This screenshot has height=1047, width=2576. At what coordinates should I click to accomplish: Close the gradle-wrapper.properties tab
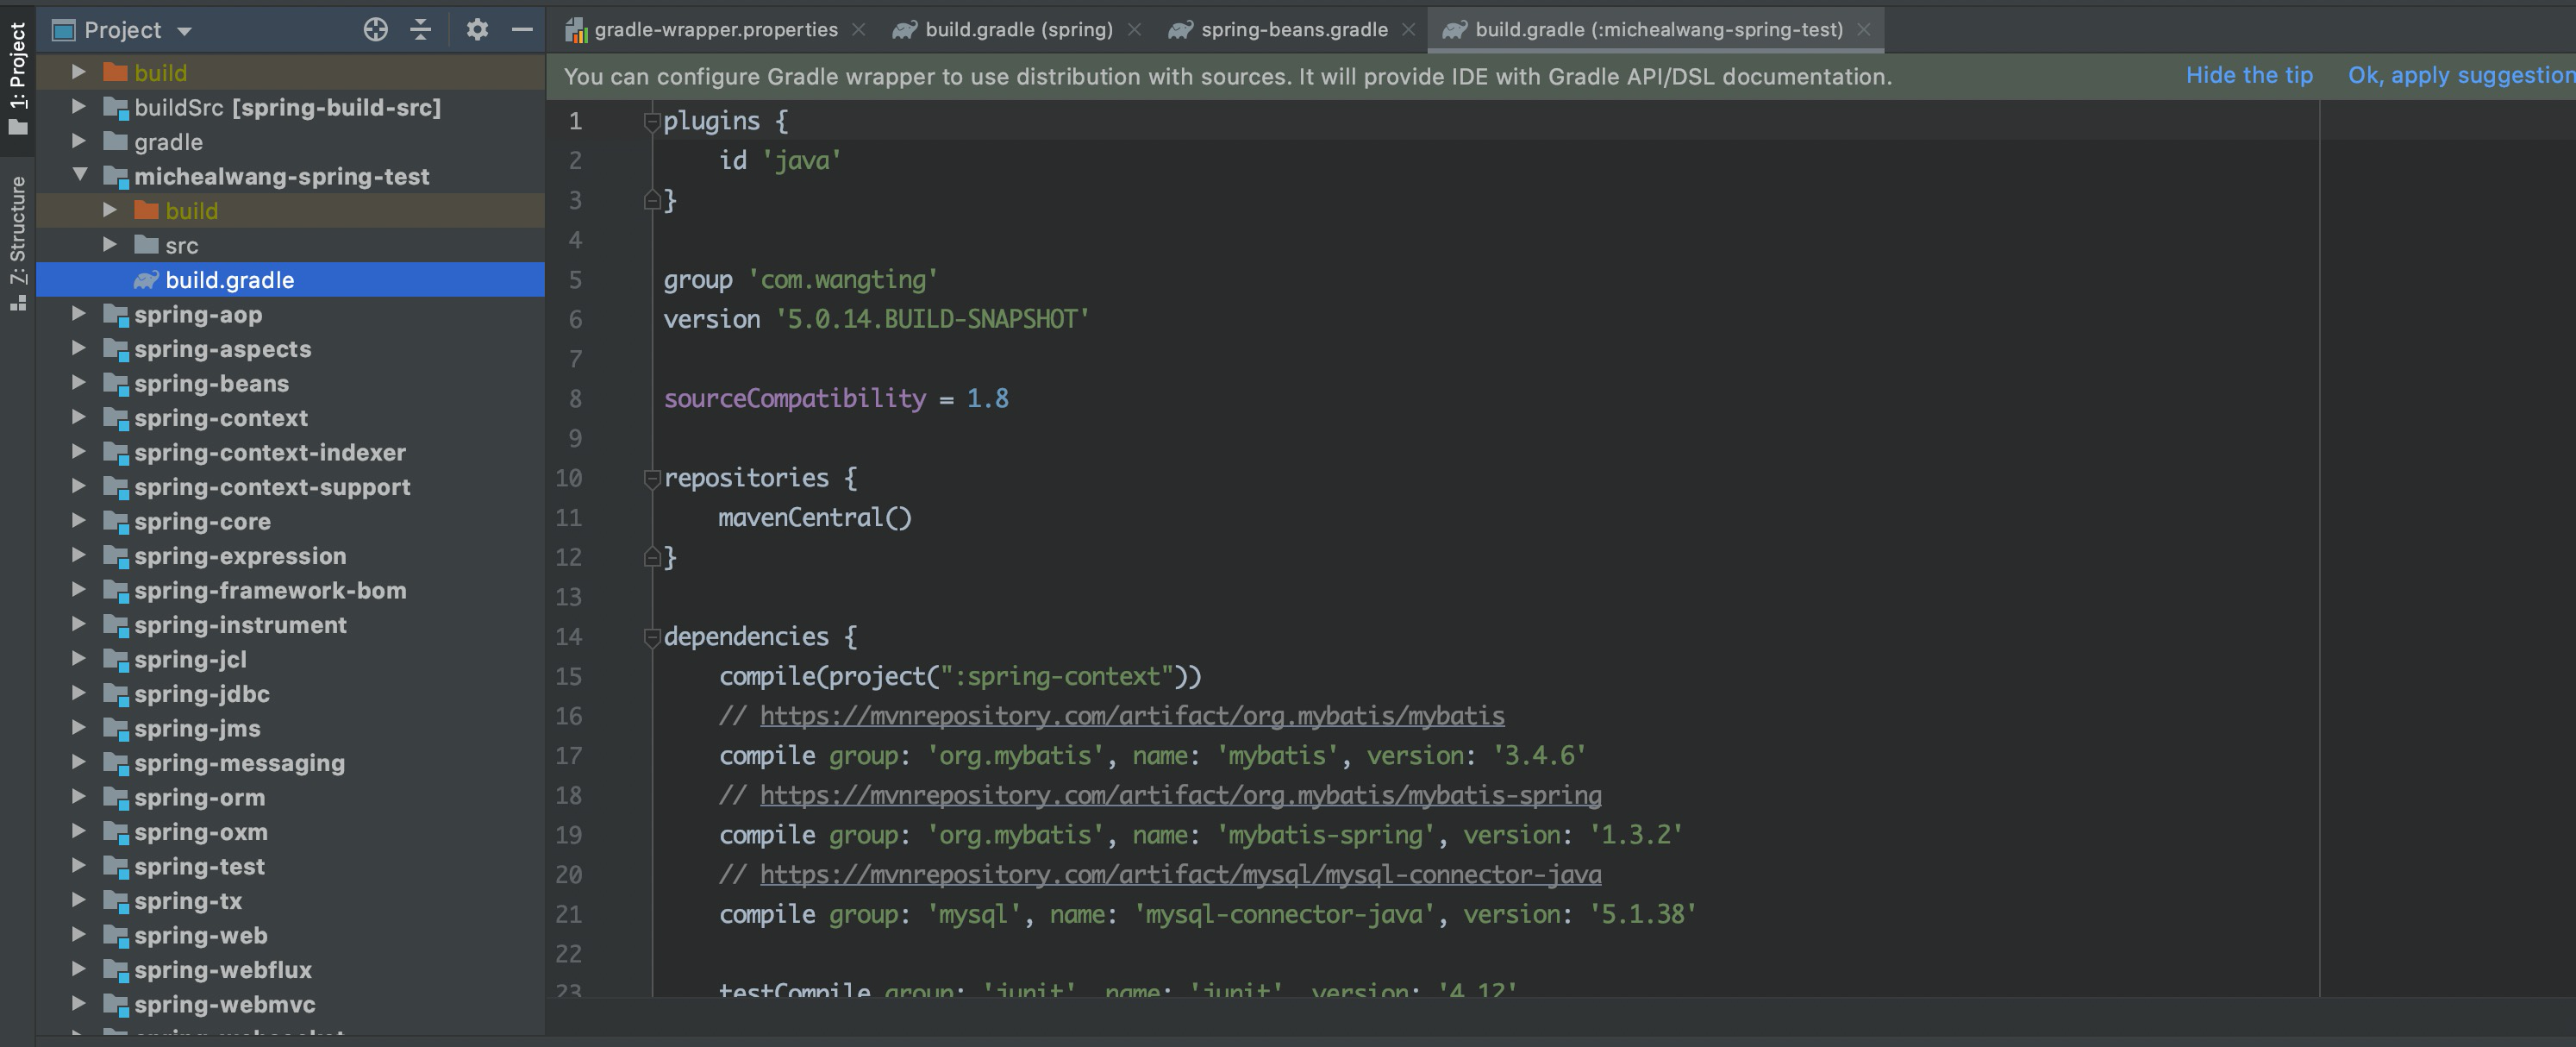(858, 30)
